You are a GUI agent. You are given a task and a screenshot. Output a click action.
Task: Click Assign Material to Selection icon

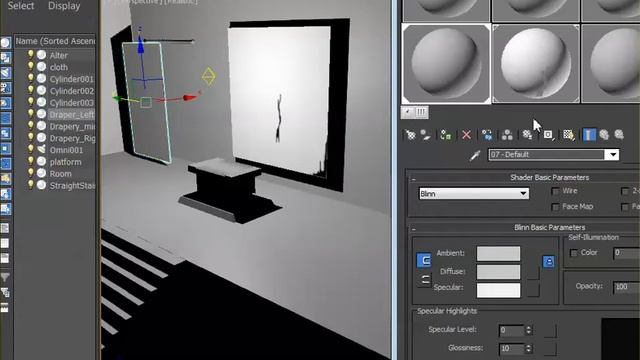click(x=446, y=135)
